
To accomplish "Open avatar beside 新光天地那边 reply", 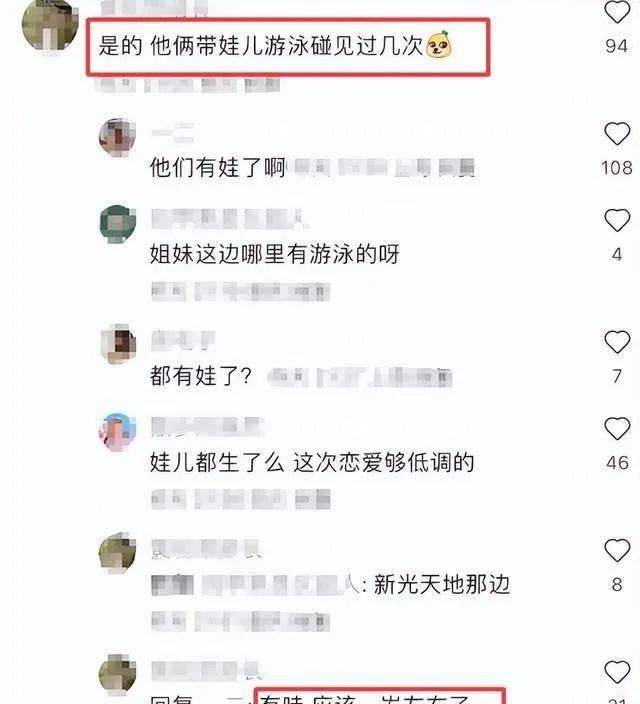I will coord(117,554).
